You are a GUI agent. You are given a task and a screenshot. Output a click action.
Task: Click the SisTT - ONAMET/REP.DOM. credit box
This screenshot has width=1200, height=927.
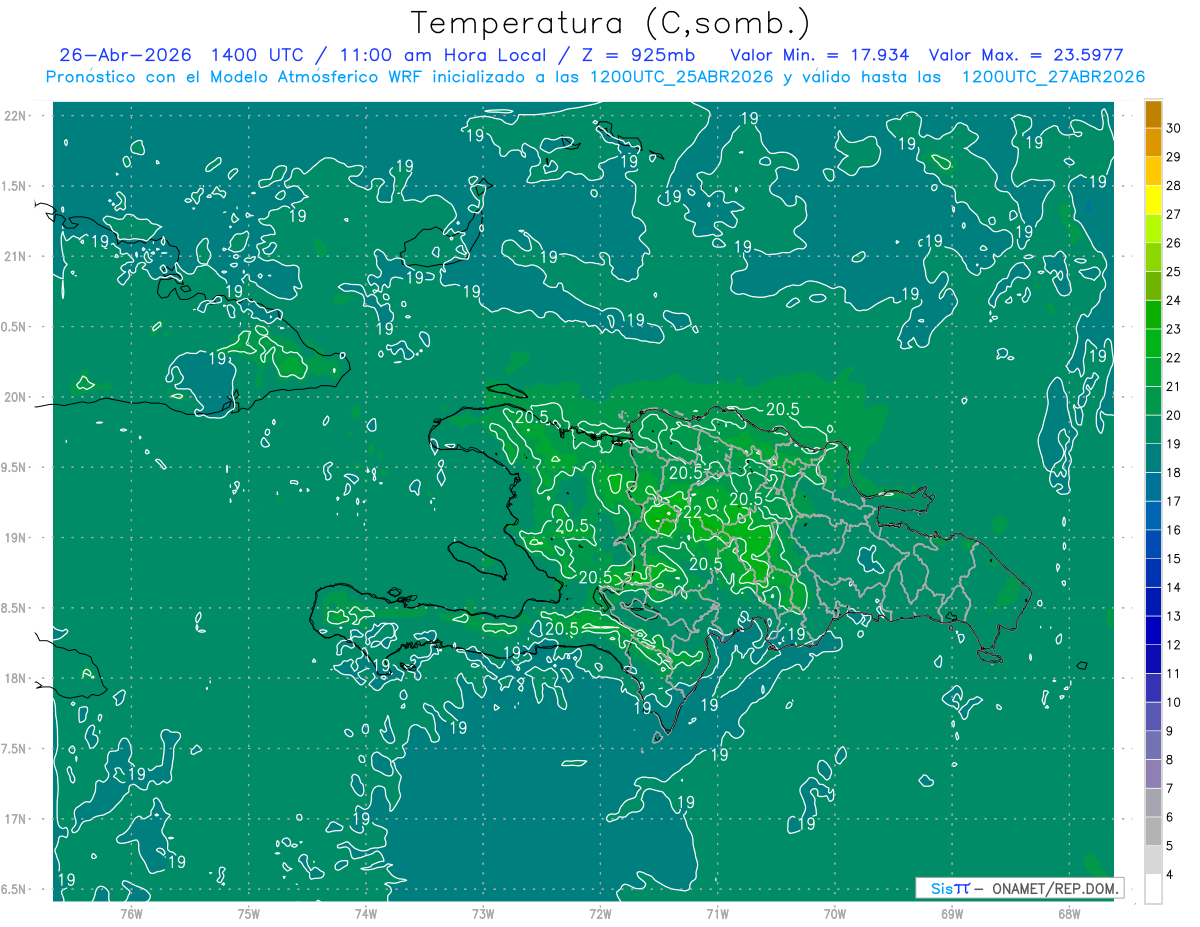click(x=1019, y=888)
